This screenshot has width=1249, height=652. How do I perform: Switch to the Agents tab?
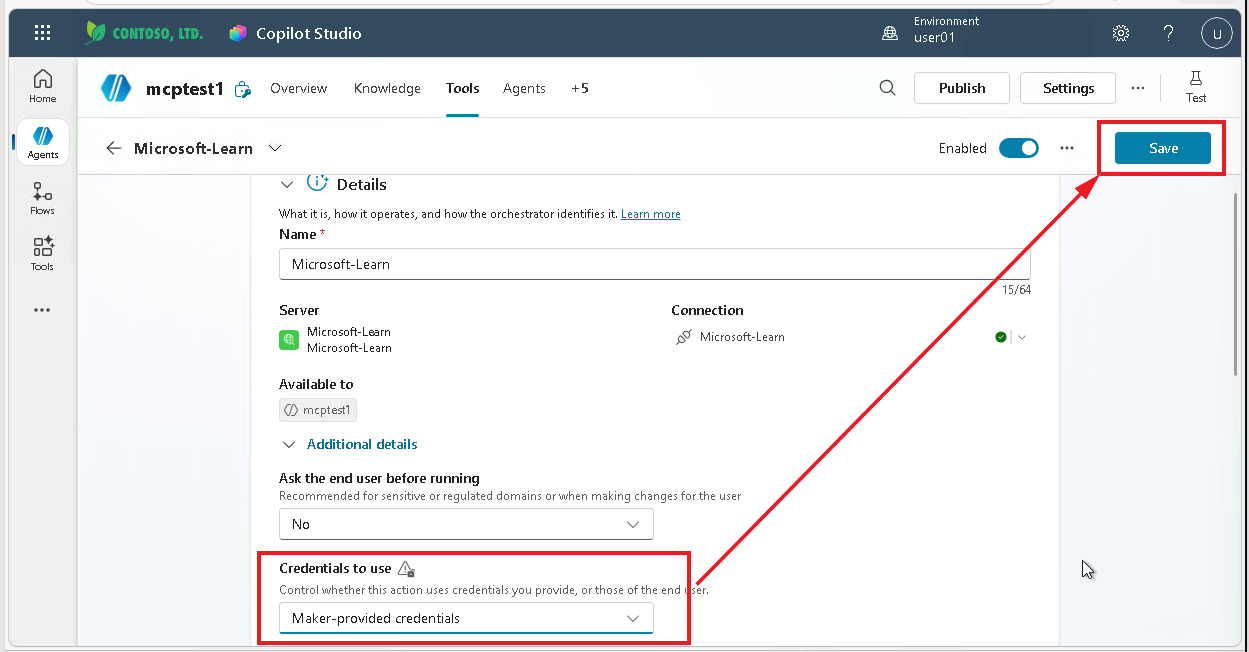pos(524,88)
